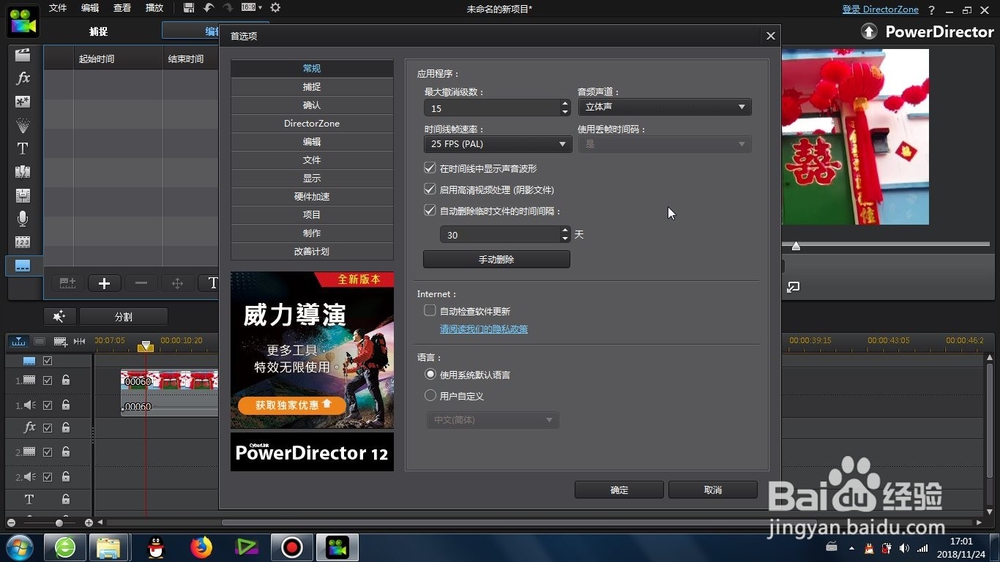Image resolution: width=1000 pixels, height=562 pixels.
Task: Uncheck show sound waveform in timeline
Action: point(430,168)
